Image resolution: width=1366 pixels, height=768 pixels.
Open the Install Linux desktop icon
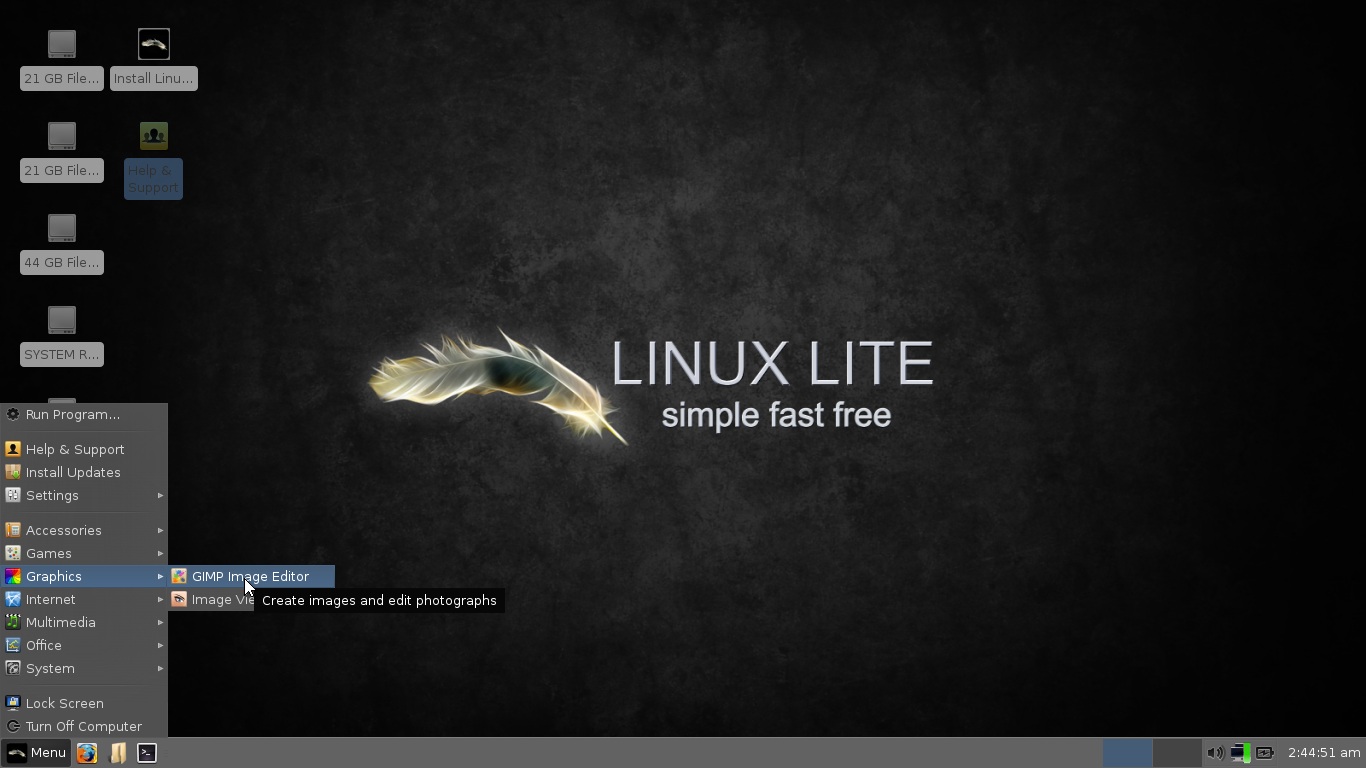coord(154,59)
